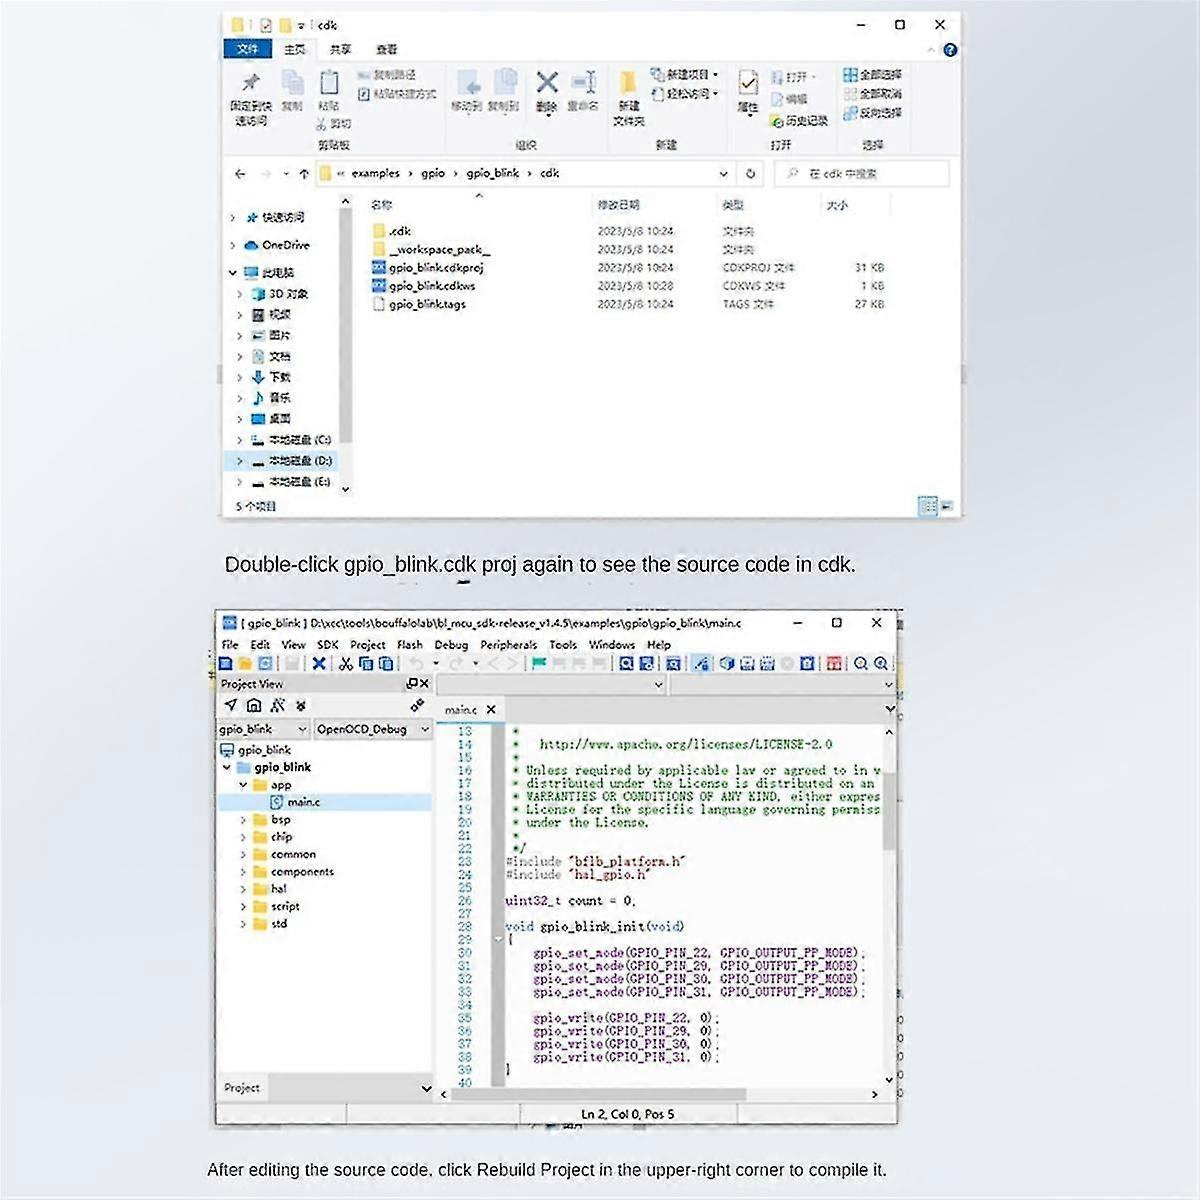Open the Debug menu in CDK
Viewport: 1200px width, 1200px height.
[x=451, y=645]
